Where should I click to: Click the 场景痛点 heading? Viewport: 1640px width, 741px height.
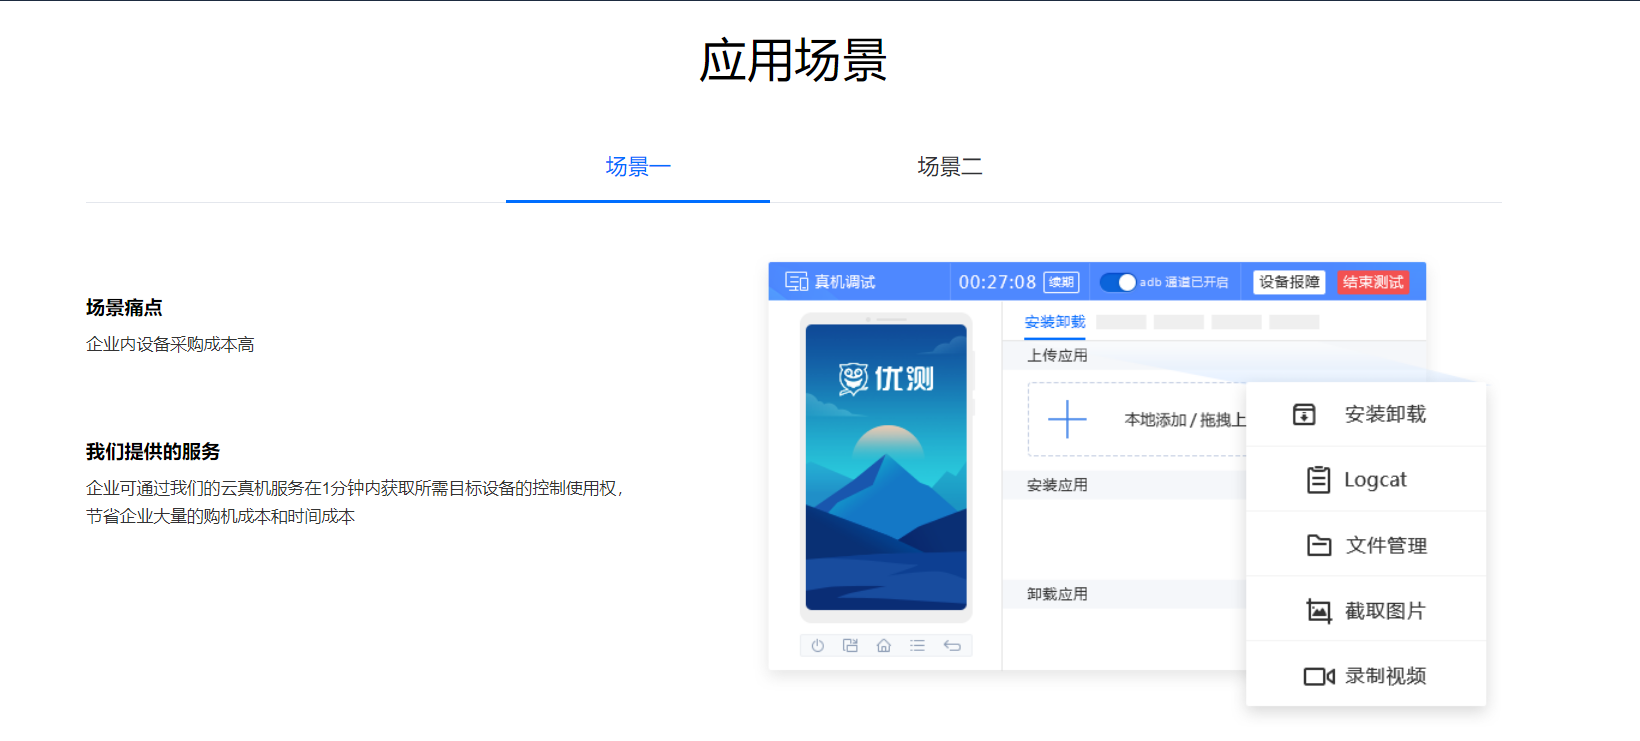tap(124, 308)
